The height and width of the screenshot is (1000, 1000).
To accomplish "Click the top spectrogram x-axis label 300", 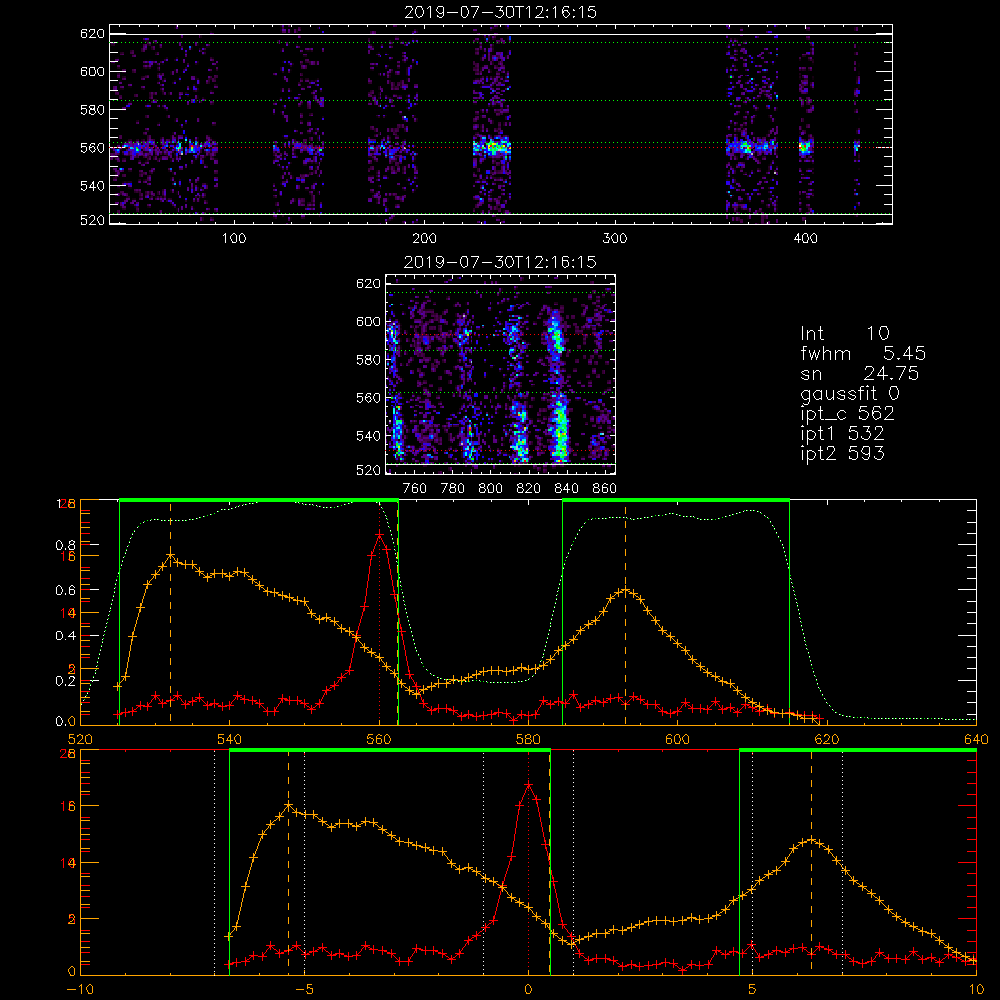I will pyautogui.click(x=615, y=239).
